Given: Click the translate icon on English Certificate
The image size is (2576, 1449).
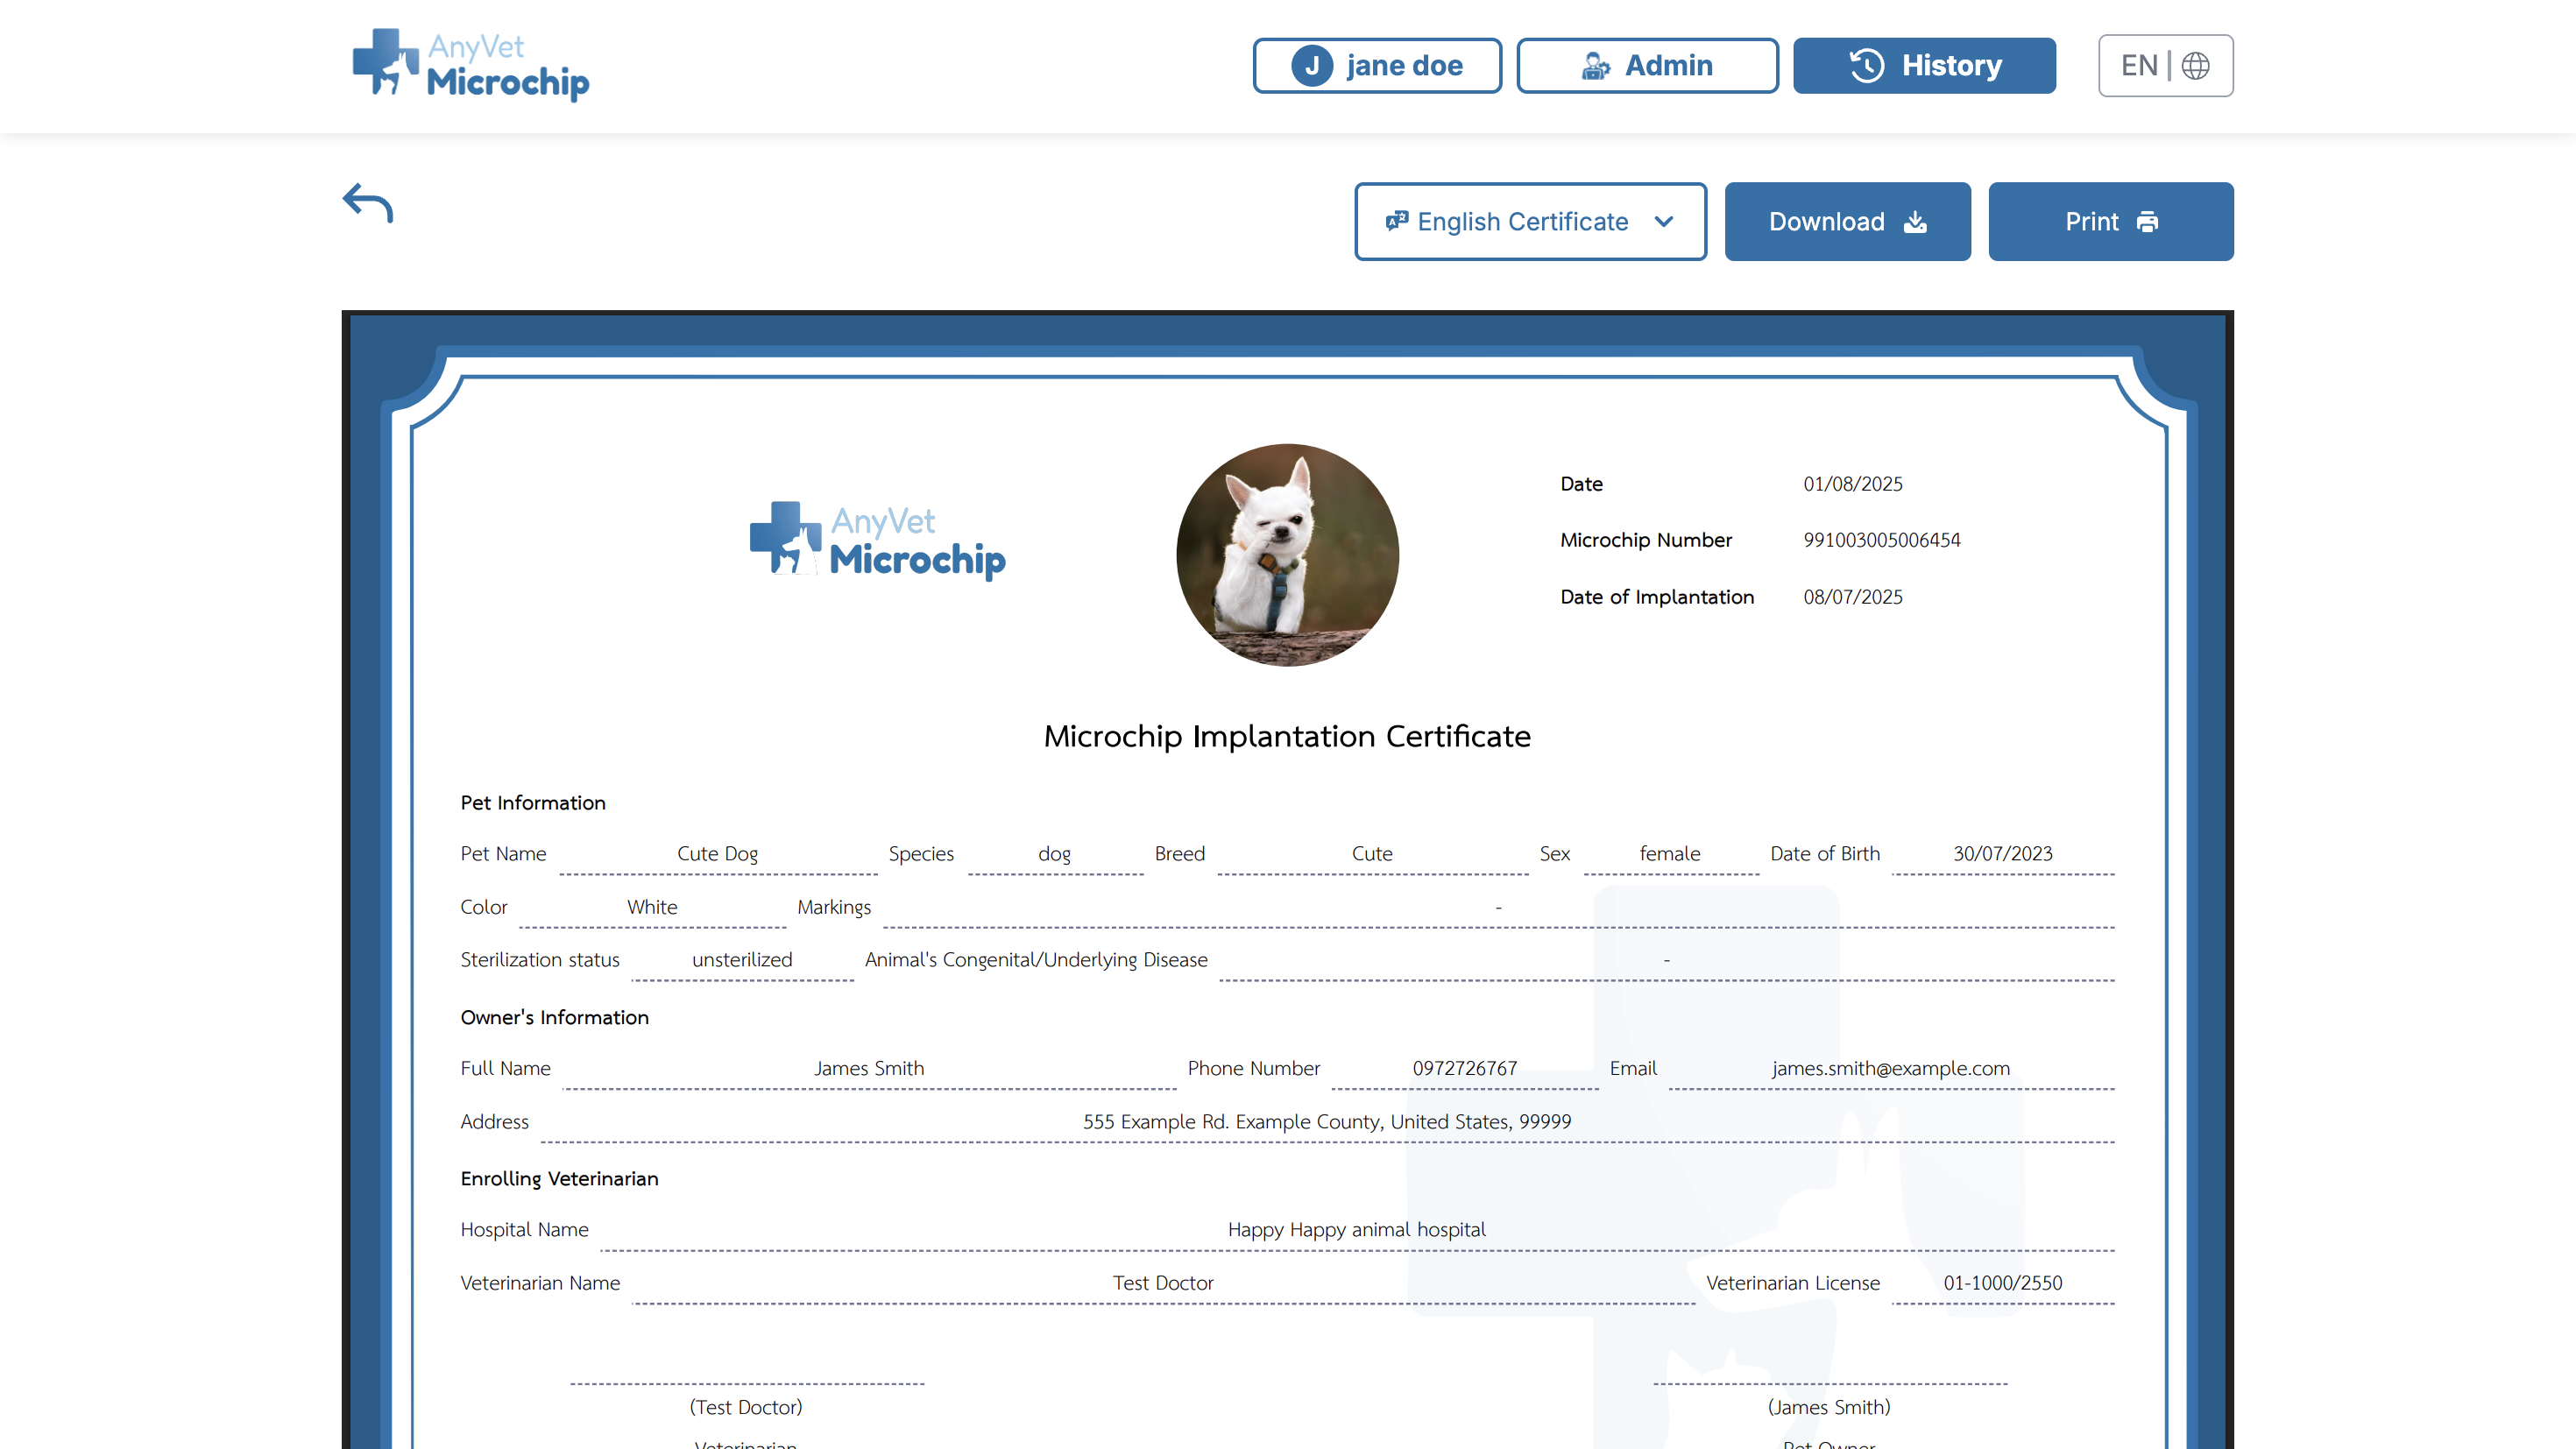Looking at the screenshot, I should pos(1397,221).
